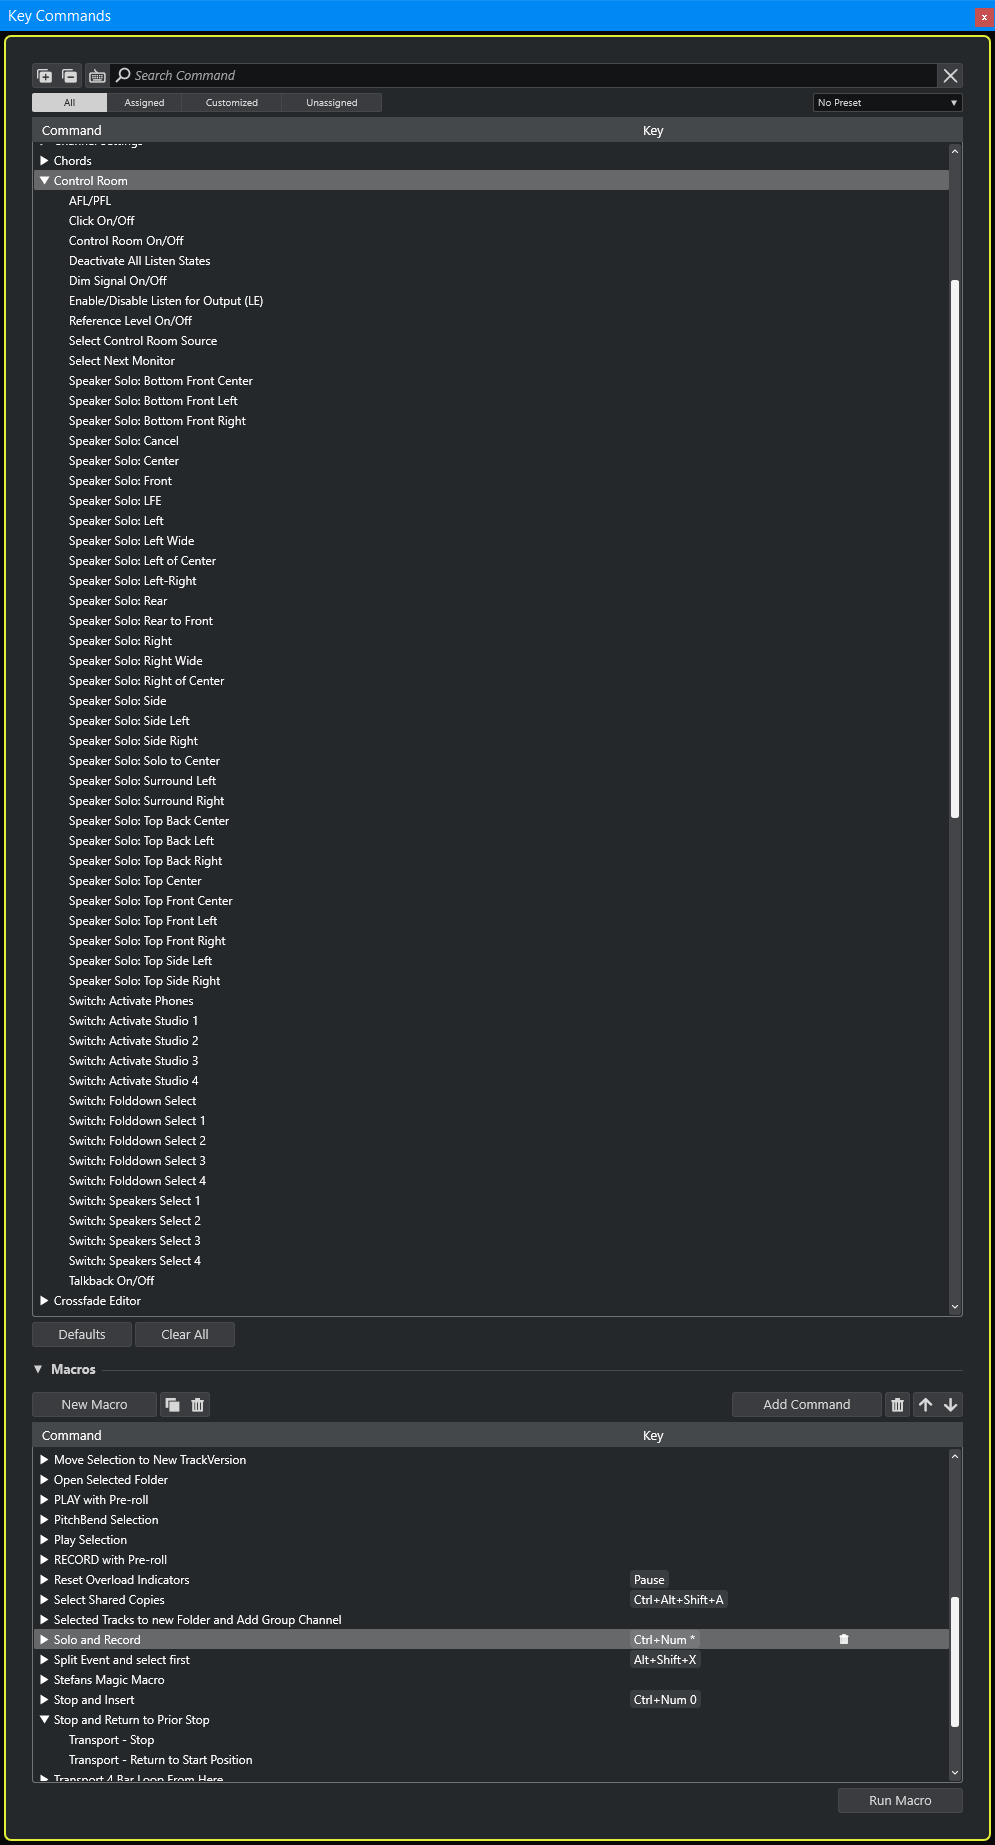Show only Assigned commands
This screenshot has width=995, height=1845.
(144, 103)
